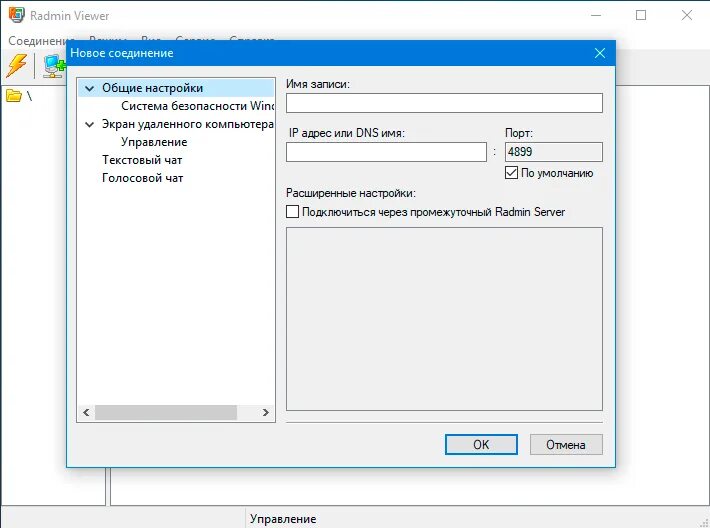Collapse the 'Общие настройки' tree node

coord(90,88)
